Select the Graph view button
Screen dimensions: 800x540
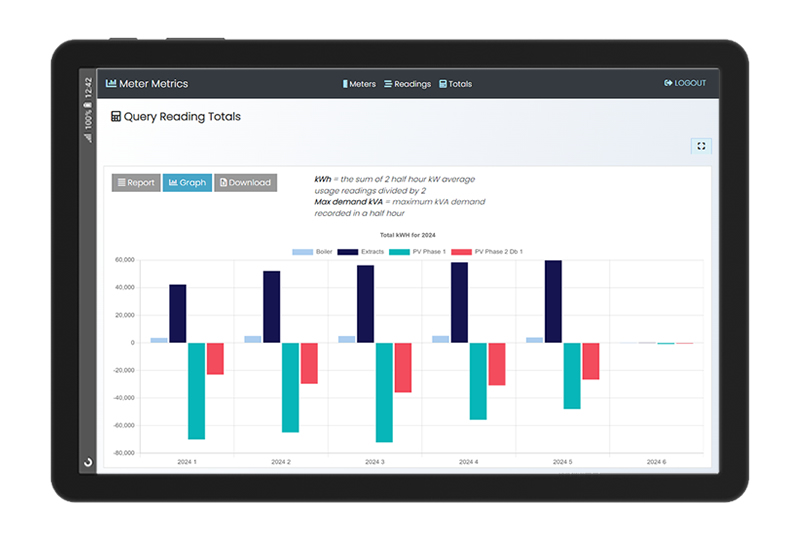(x=187, y=183)
